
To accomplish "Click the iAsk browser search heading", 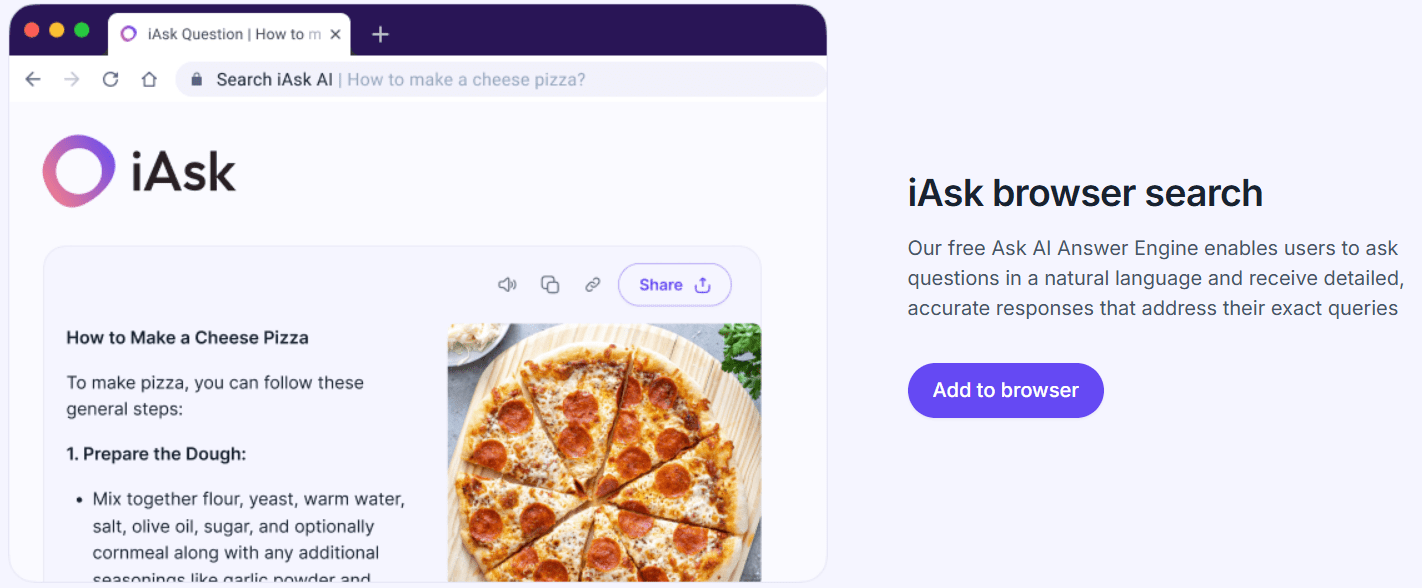I will click(1085, 193).
